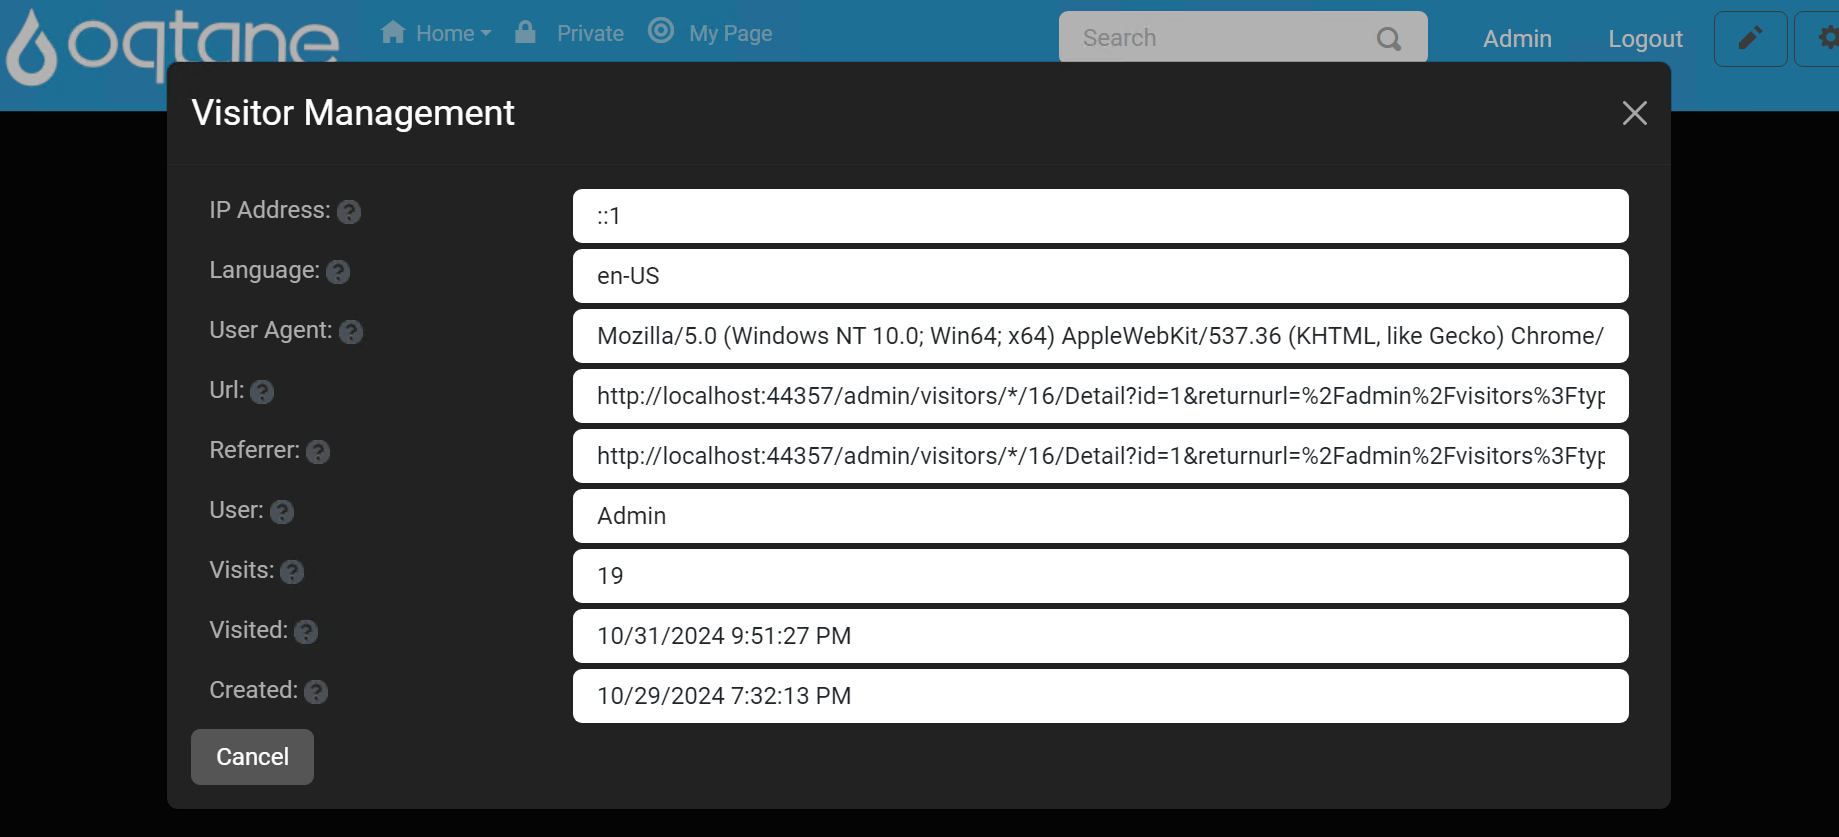The width and height of the screenshot is (1839, 837).
Task: Click the "User:" label
Action: (237, 510)
